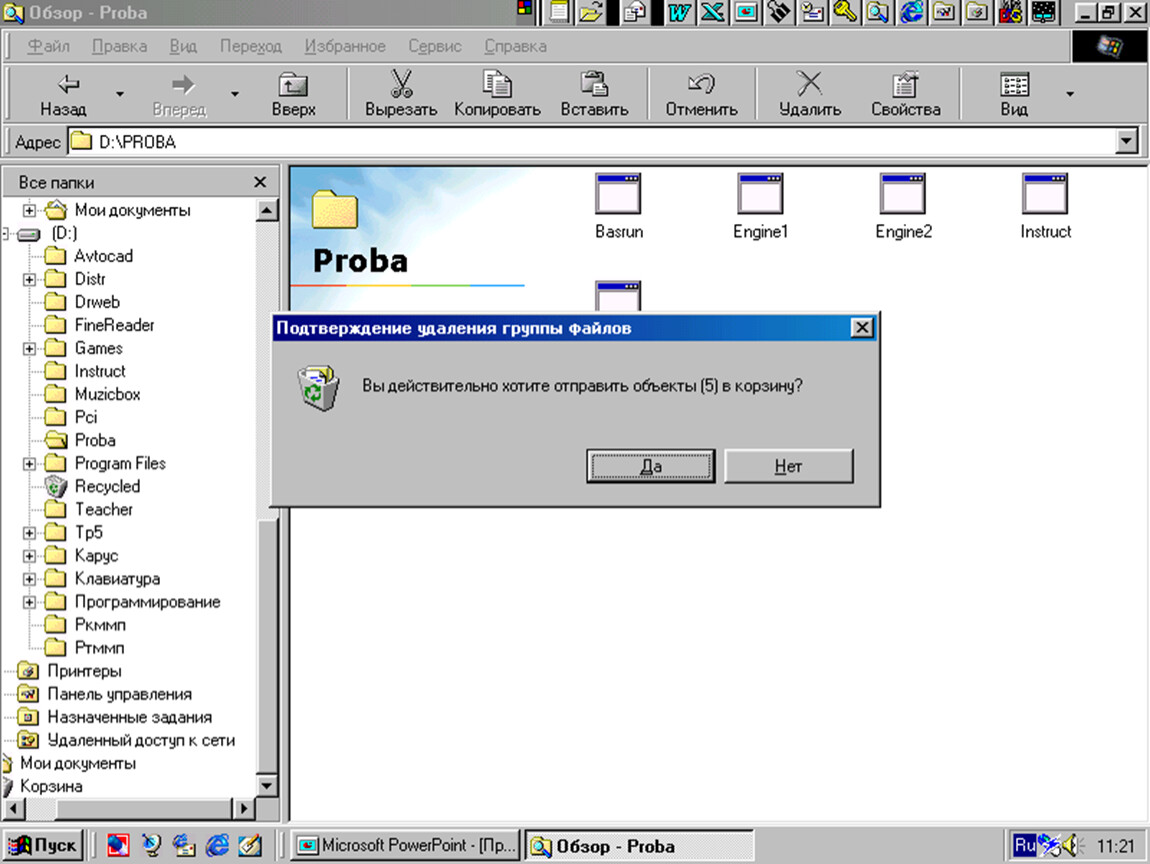The height and width of the screenshot is (864, 1150).
Task: Click the binder clip icon in the shortcut bar
Action: point(780,12)
